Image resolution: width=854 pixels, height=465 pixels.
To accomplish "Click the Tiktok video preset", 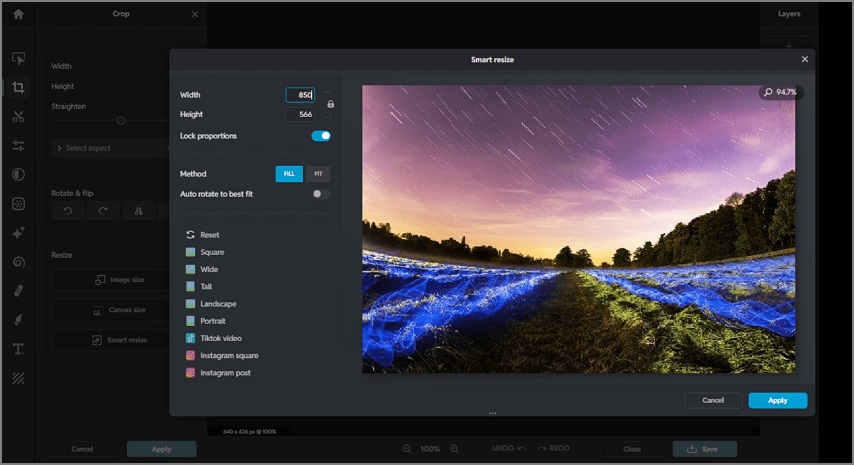I will point(214,338).
